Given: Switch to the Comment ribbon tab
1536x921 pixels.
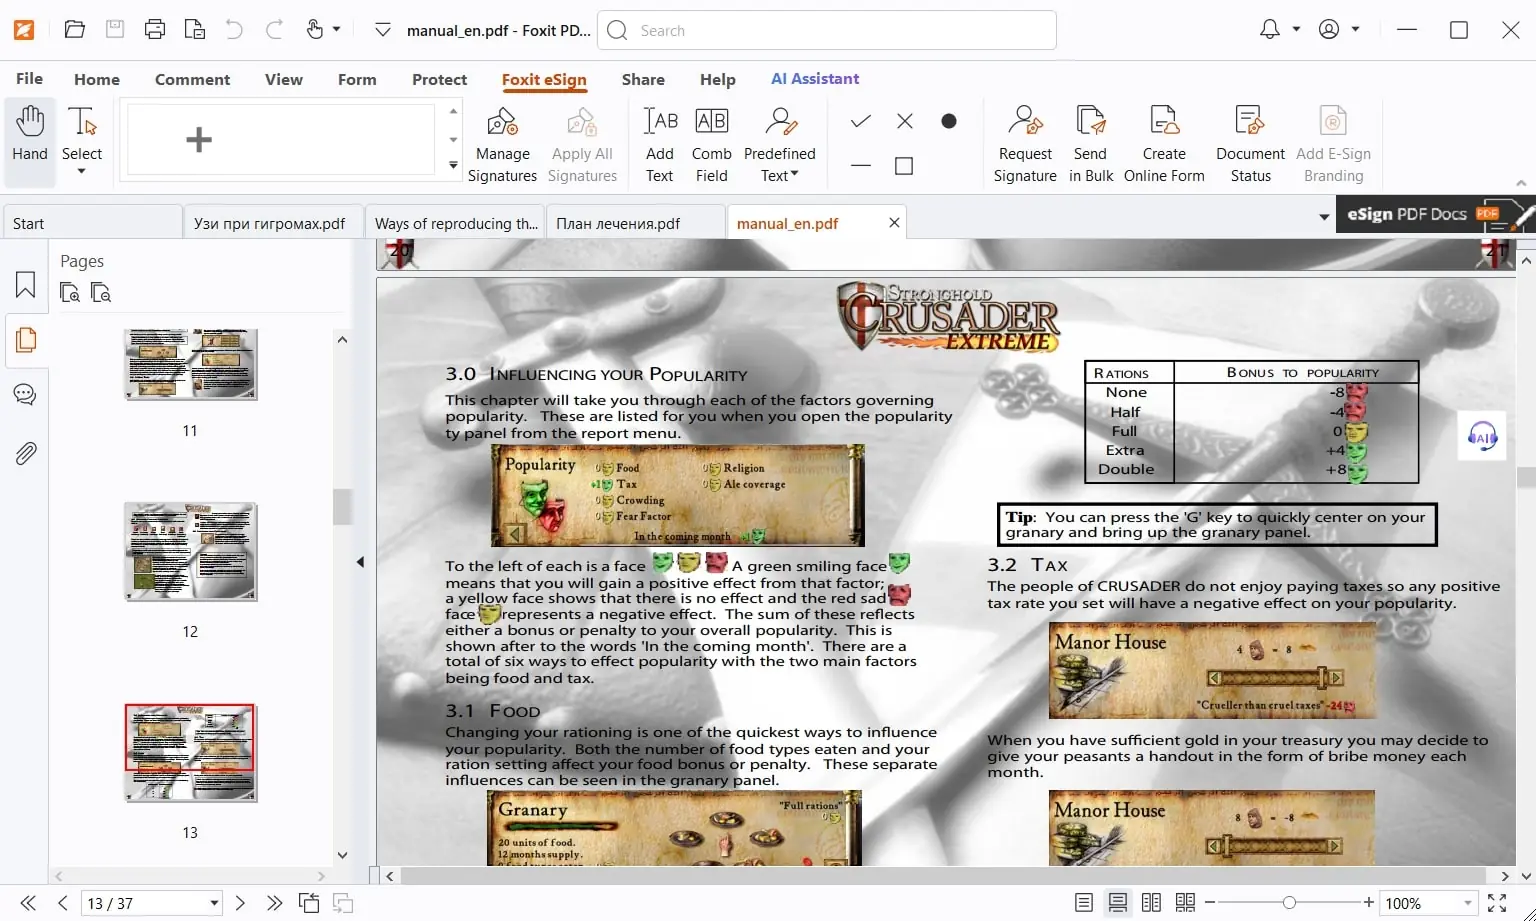Looking at the screenshot, I should 192,79.
